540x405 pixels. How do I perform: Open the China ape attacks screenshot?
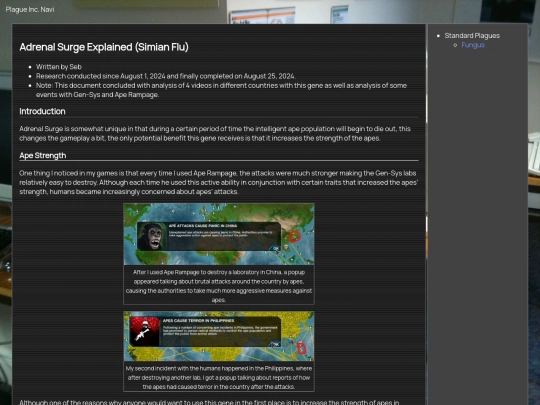point(219,234)
